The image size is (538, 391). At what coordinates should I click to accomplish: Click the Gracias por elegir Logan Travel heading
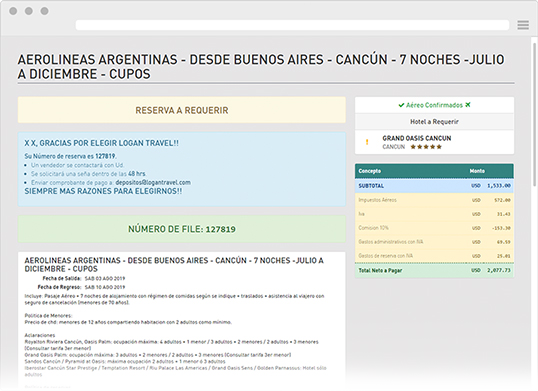pyautogui.click(x=101, y=143)
